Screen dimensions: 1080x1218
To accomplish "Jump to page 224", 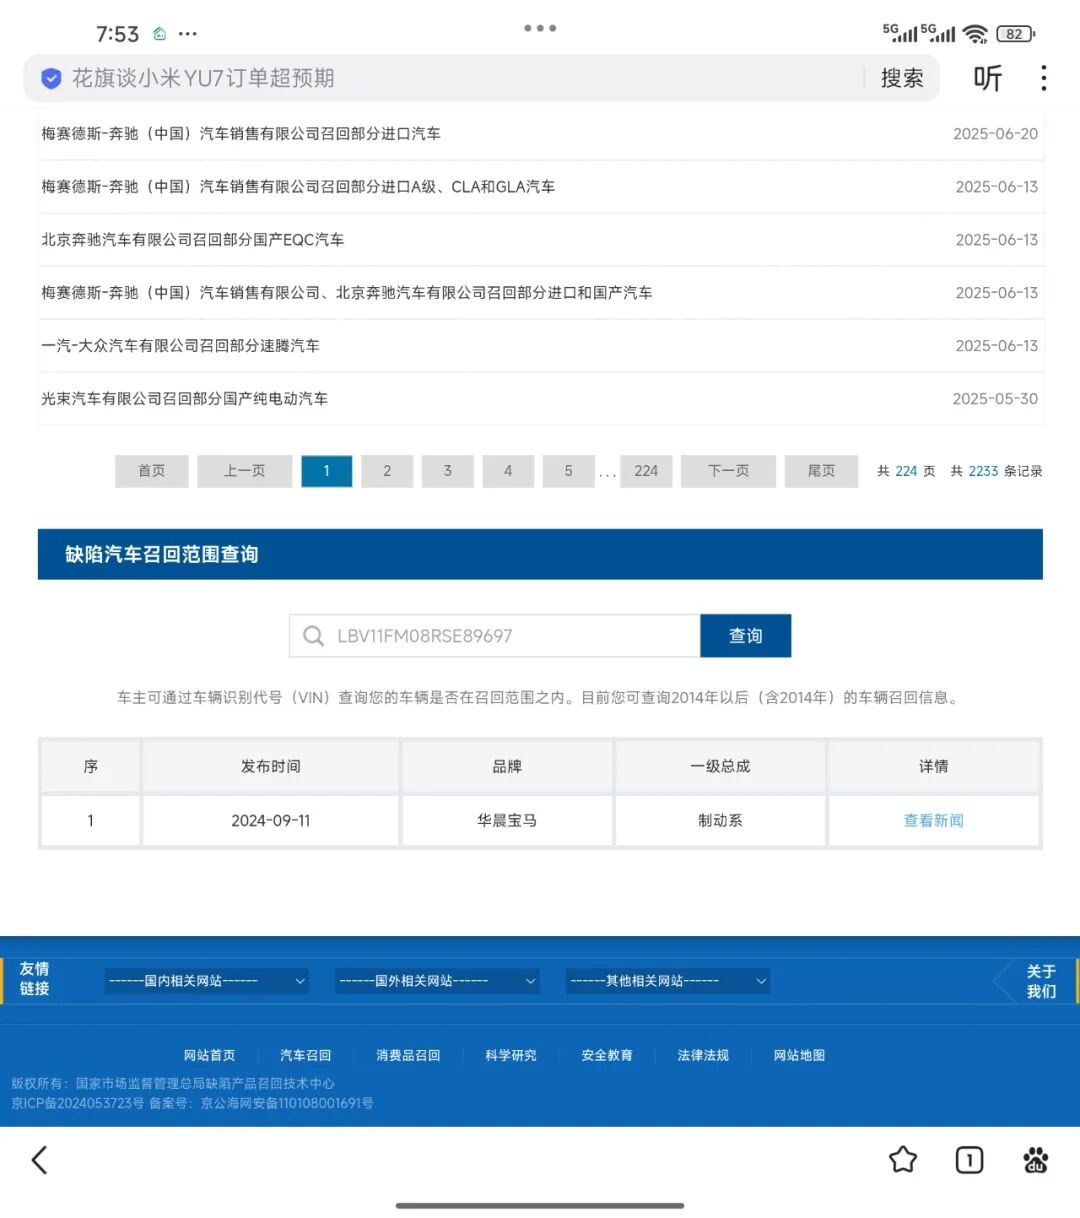I will [646, 471].
